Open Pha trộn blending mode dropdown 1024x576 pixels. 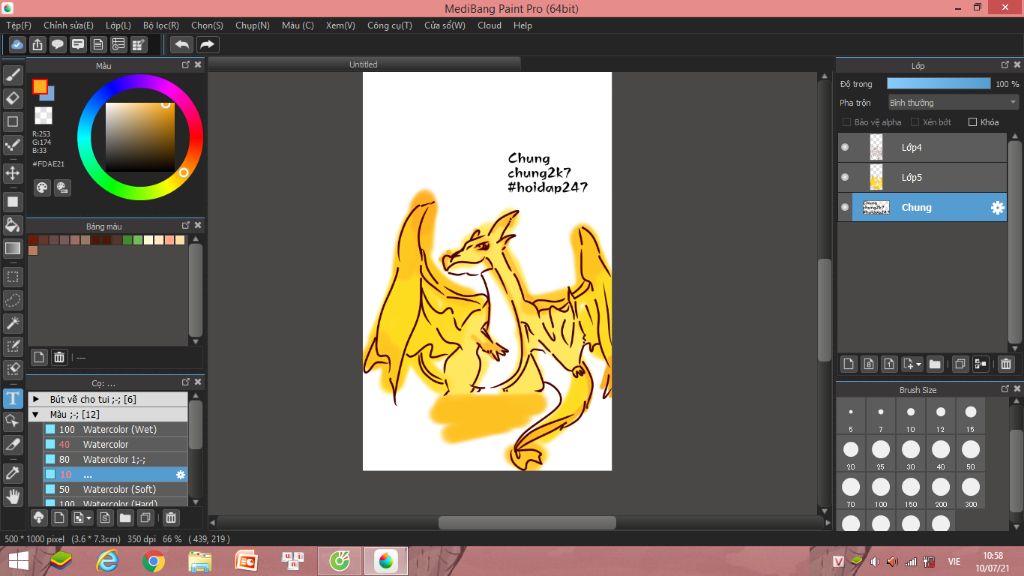click(953, 103)
